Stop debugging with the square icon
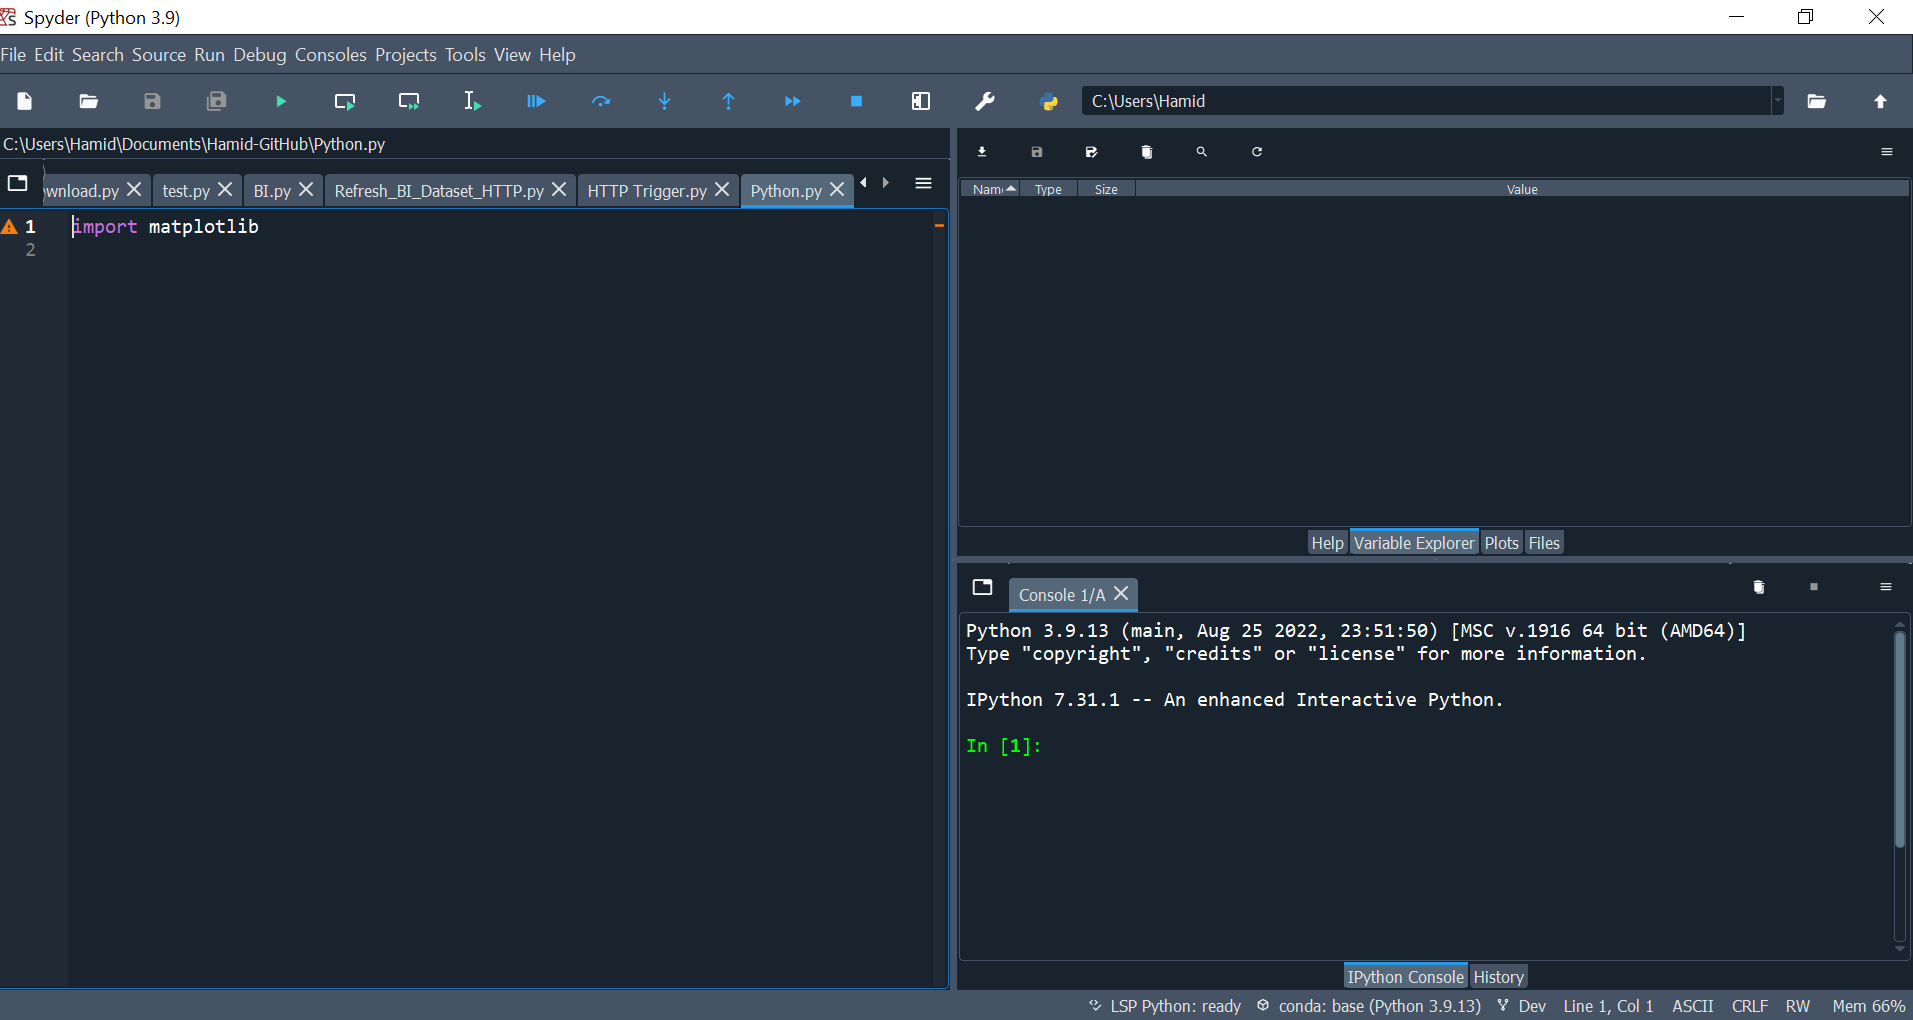The width and height of the screenshot is (1913, 1020). [856, 101]
